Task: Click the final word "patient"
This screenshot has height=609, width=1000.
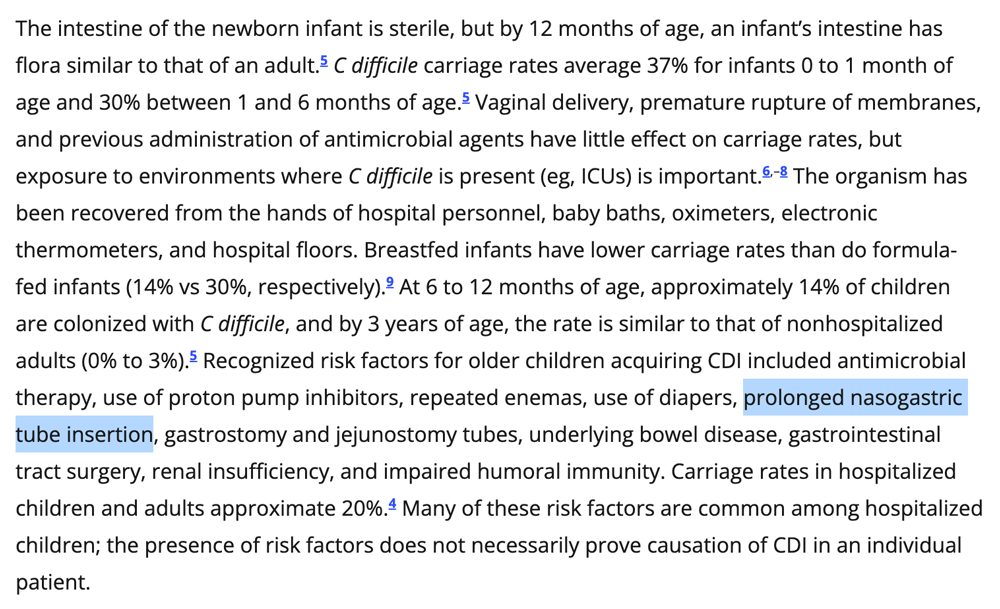Action: point(50,583)
